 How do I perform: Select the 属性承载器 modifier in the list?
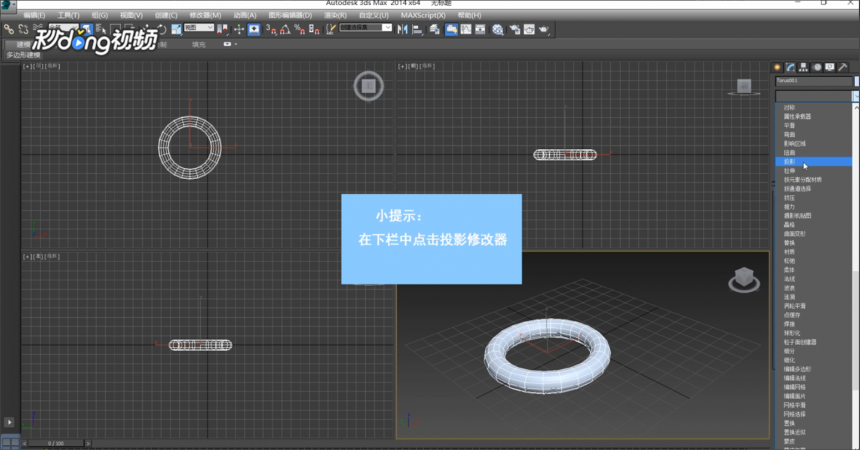pos(797,116)
